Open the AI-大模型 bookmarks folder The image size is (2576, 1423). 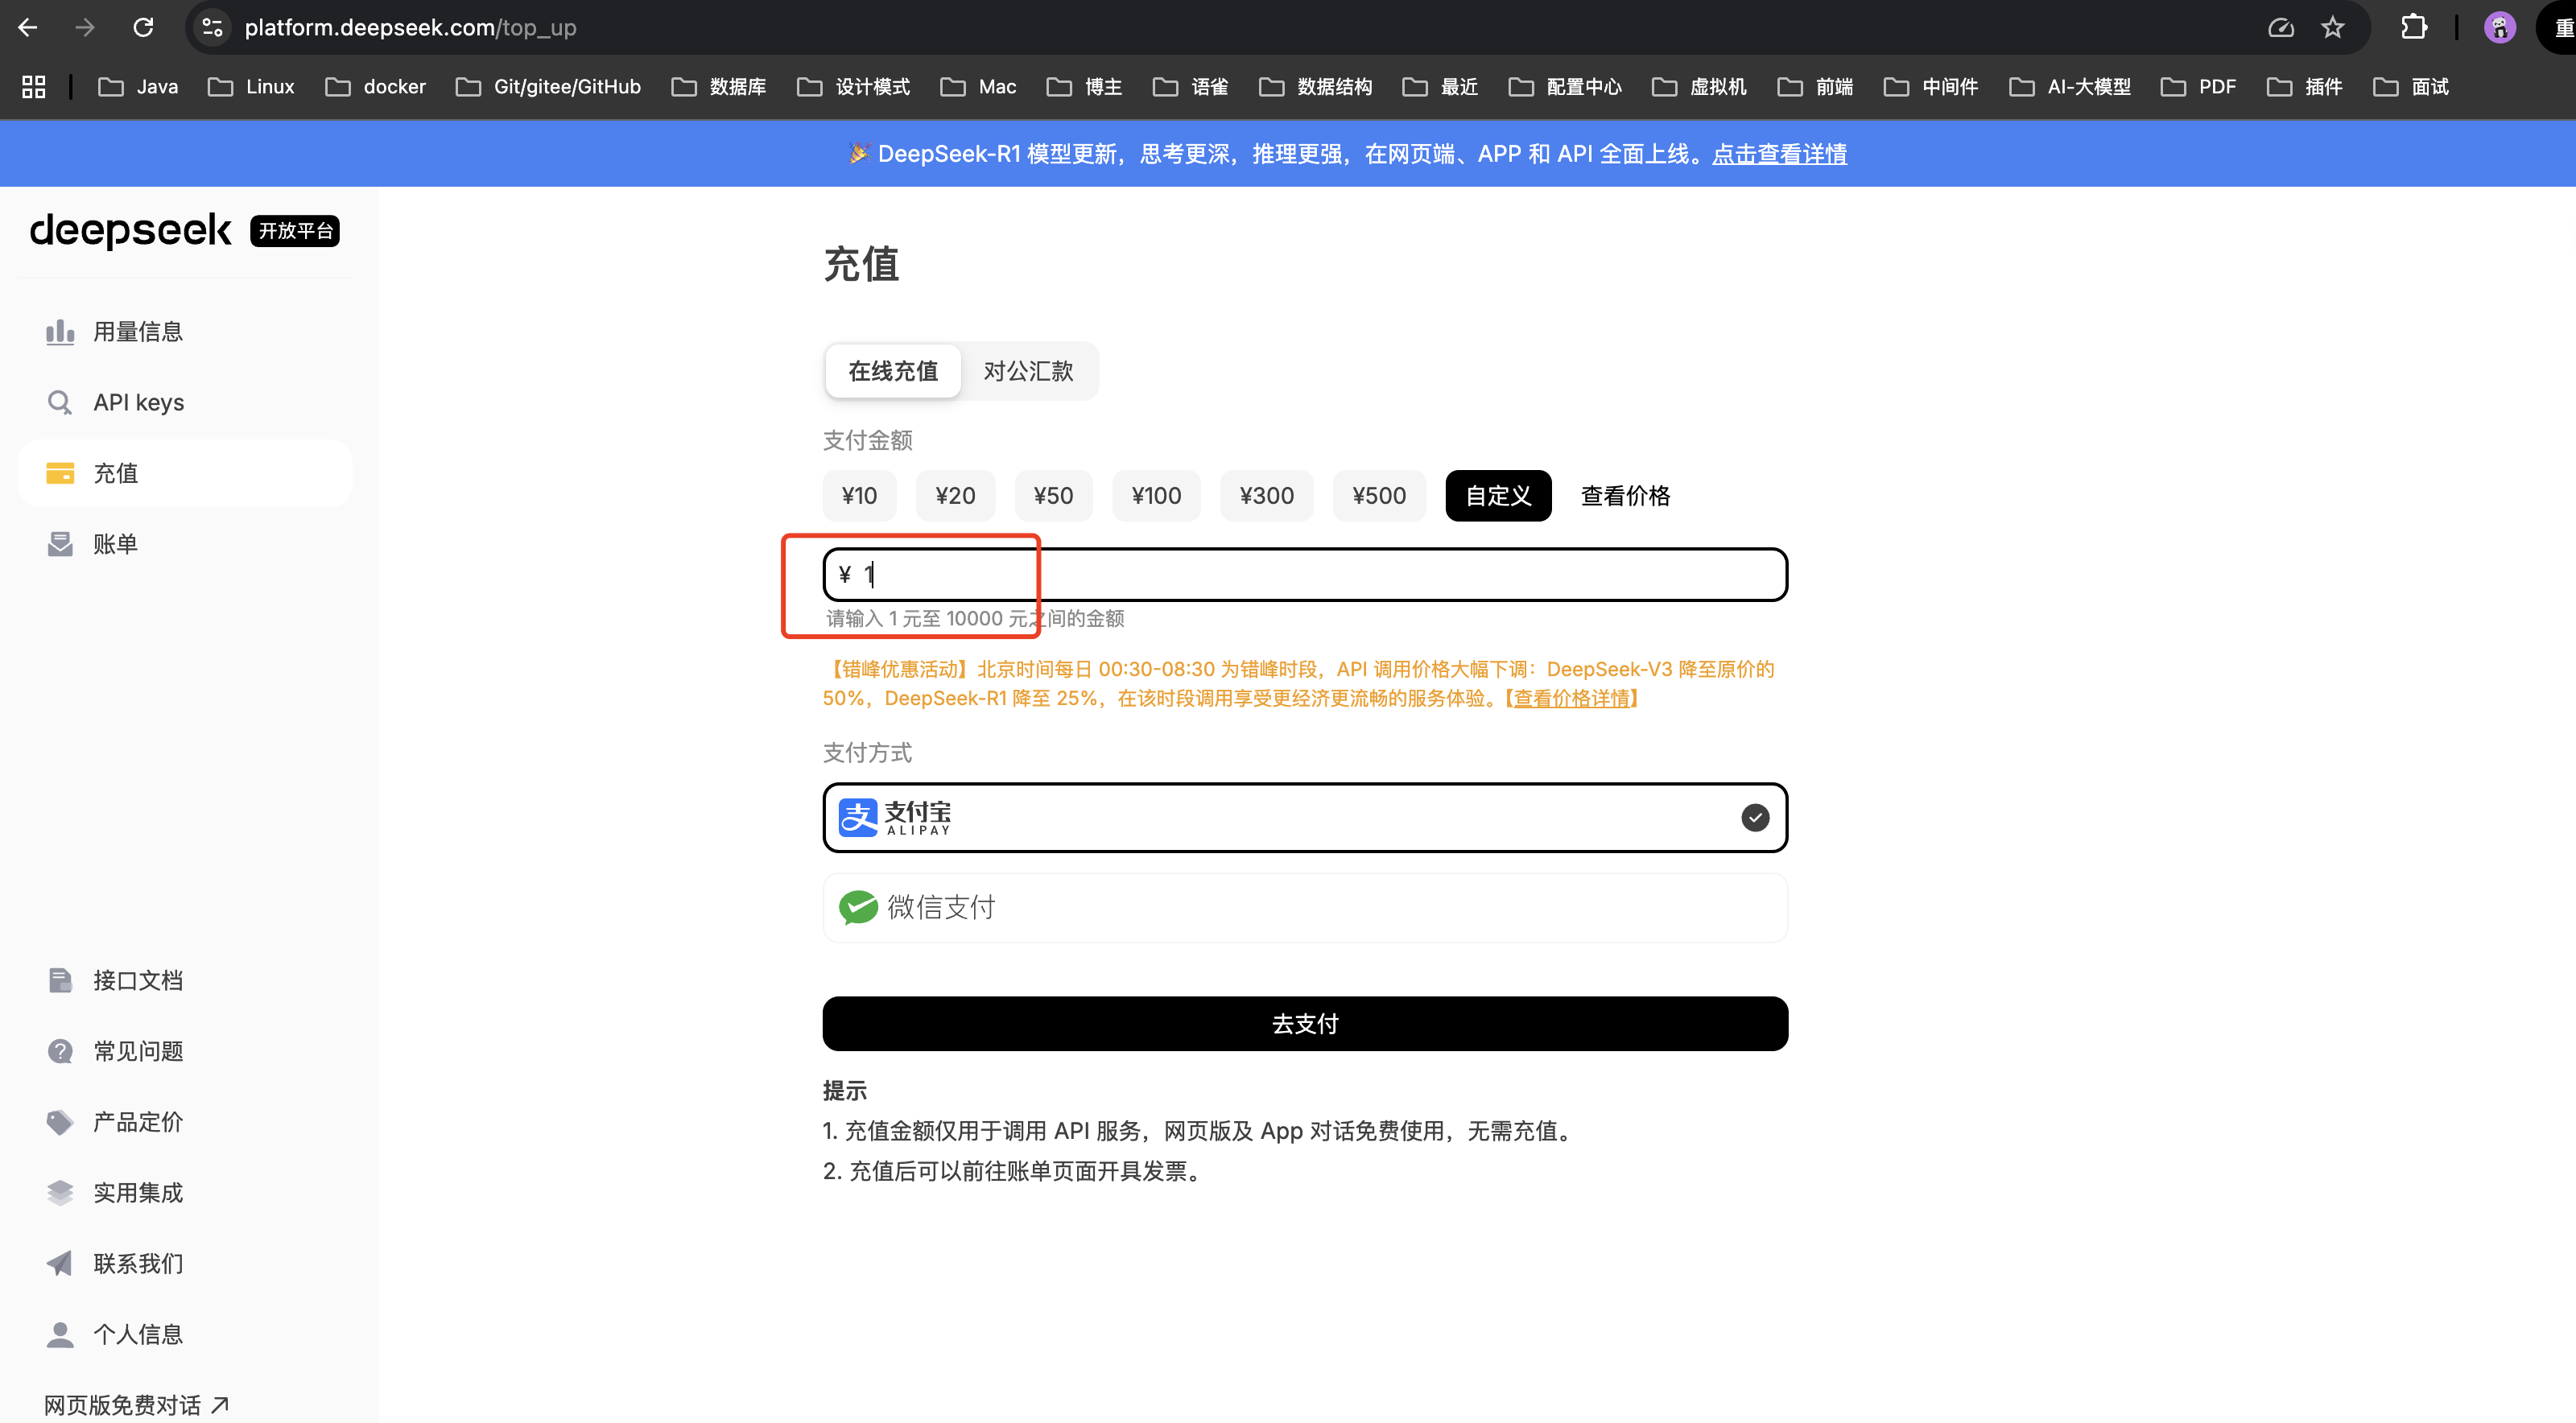point(2089,87)
